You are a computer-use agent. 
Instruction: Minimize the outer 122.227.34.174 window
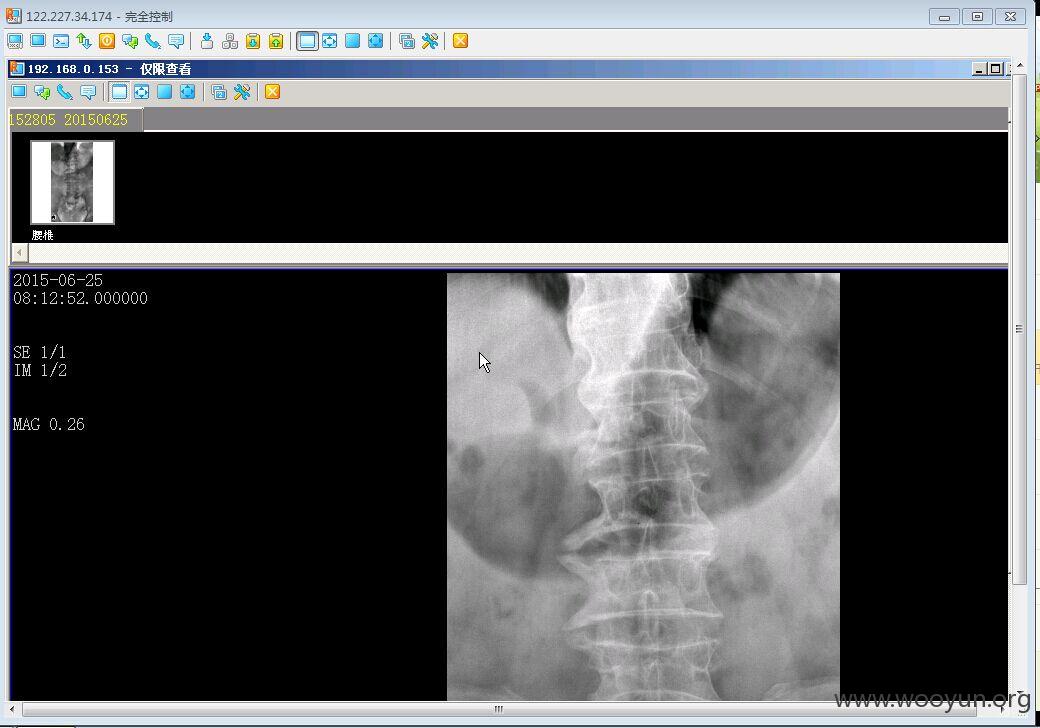[x=944, y=17]
